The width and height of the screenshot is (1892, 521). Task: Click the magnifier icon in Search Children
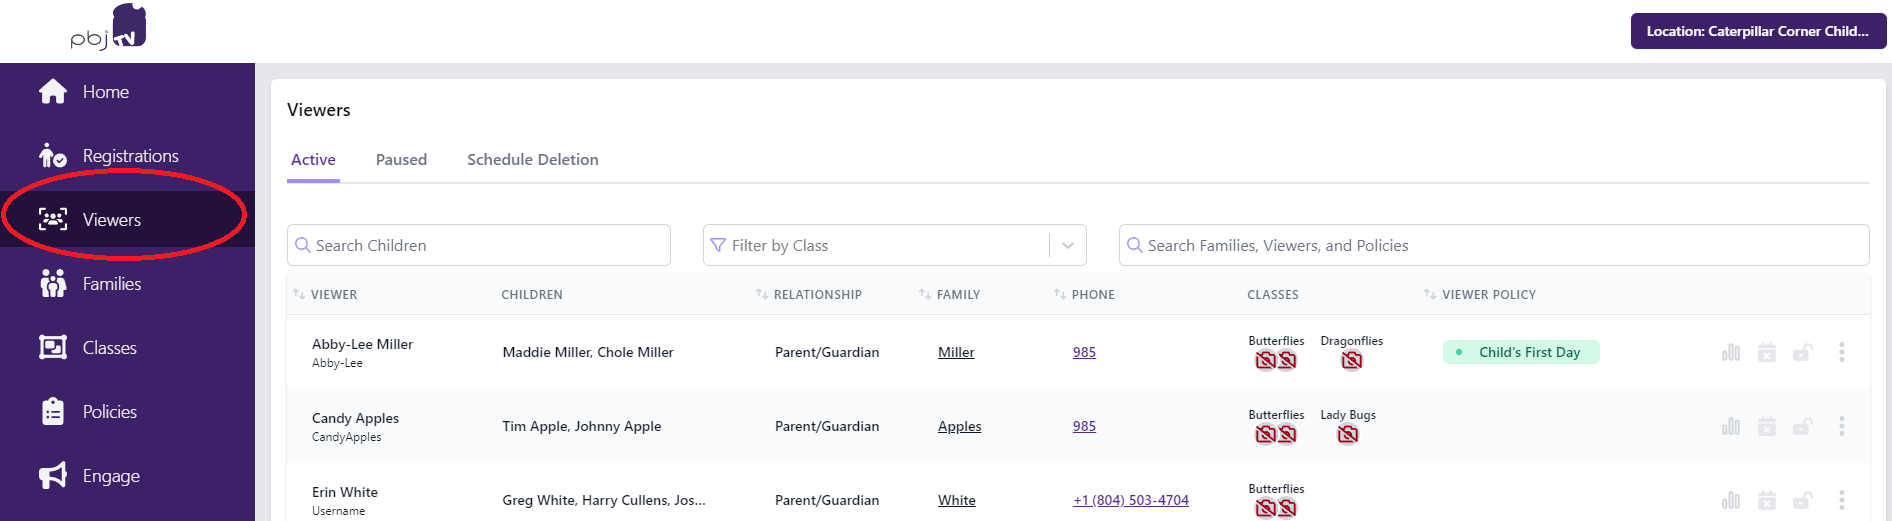point(303,245)
